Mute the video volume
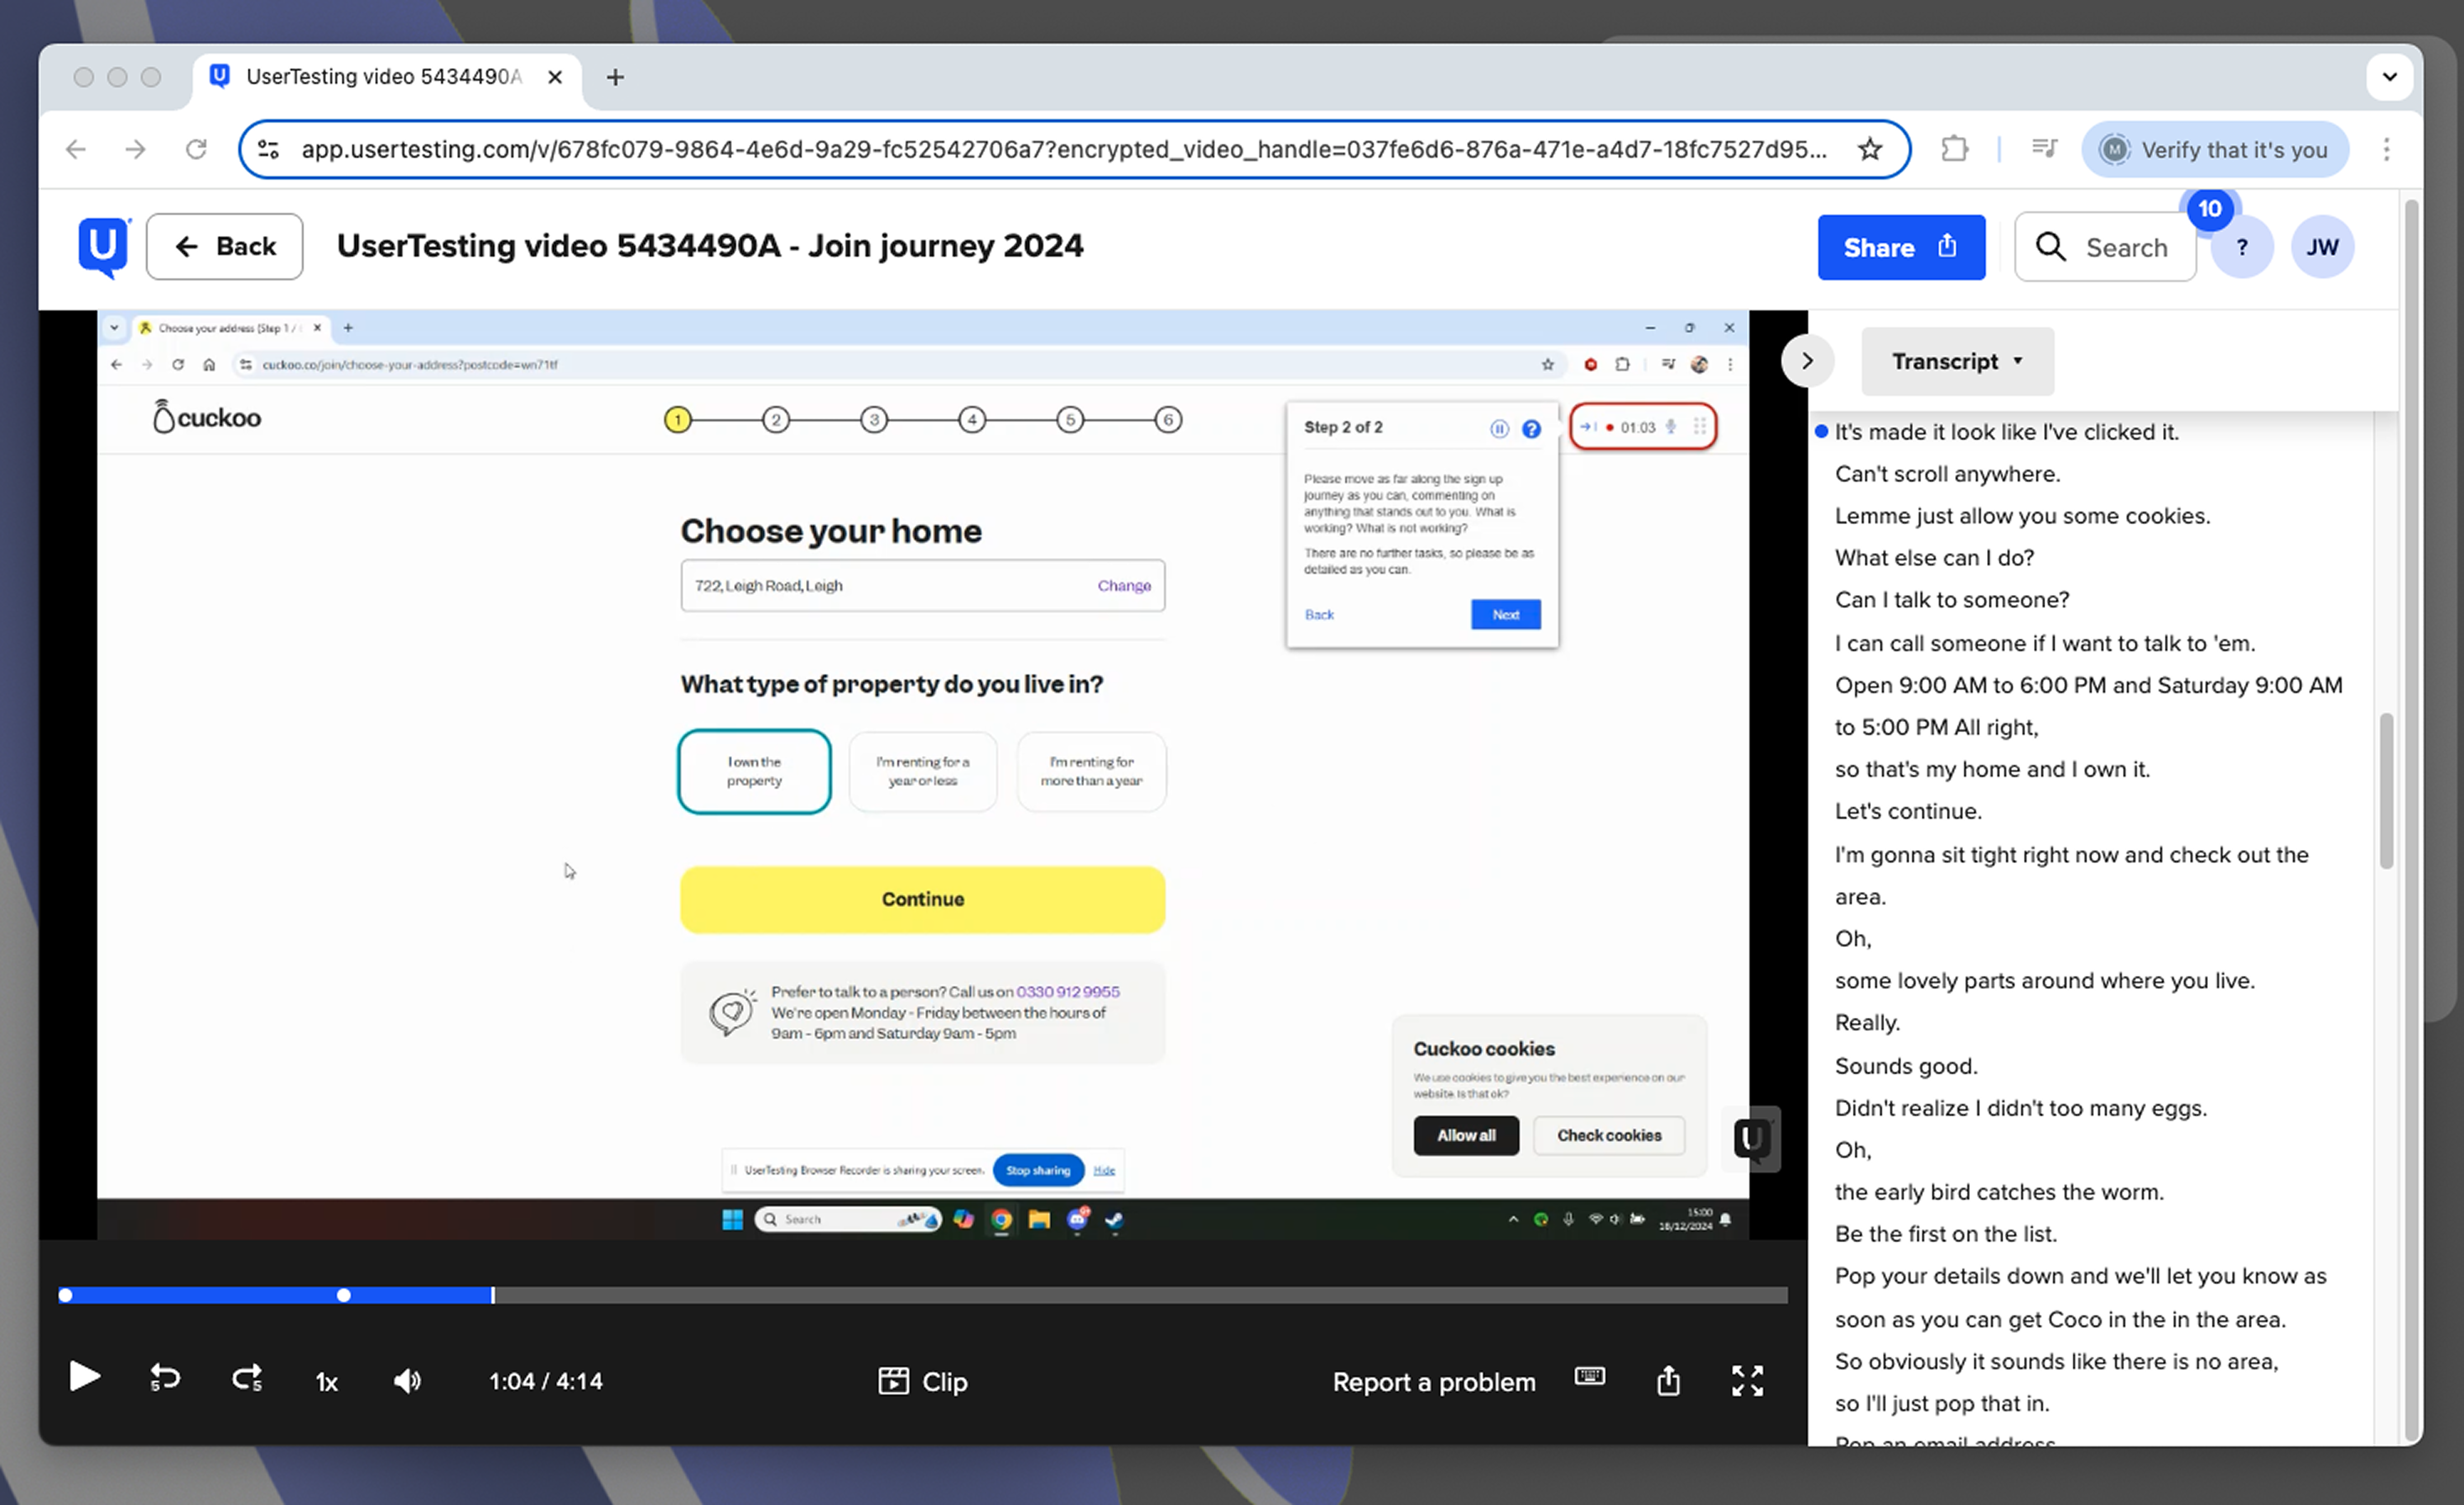 point(407,1381)
